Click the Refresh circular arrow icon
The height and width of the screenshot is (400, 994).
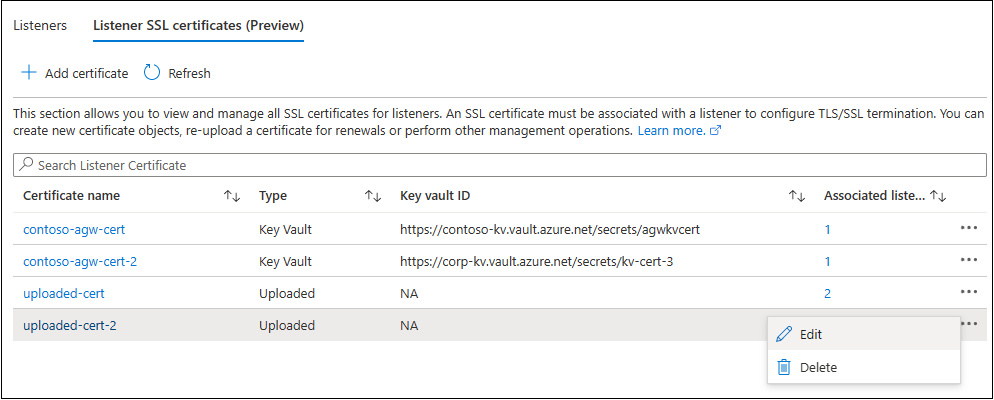click(152, 73)
